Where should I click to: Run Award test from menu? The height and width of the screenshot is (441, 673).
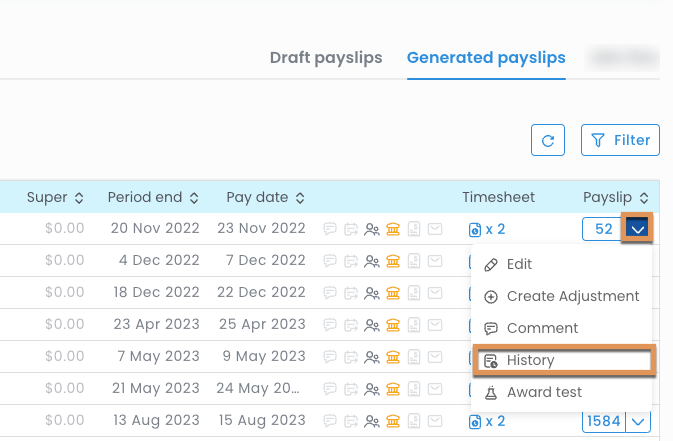pyautogui.click(x=544, y=392)
